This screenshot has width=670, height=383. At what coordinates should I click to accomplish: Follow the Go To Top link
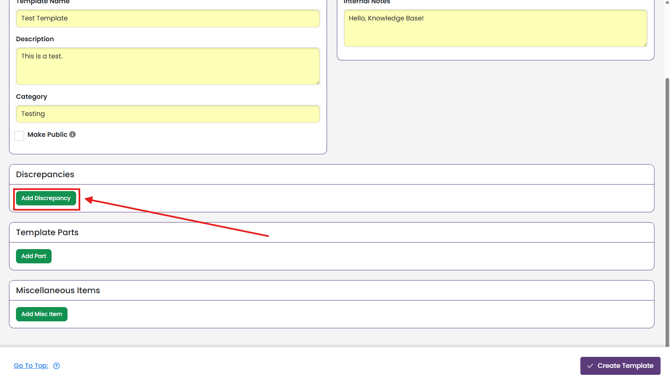[x=31, y=366]
